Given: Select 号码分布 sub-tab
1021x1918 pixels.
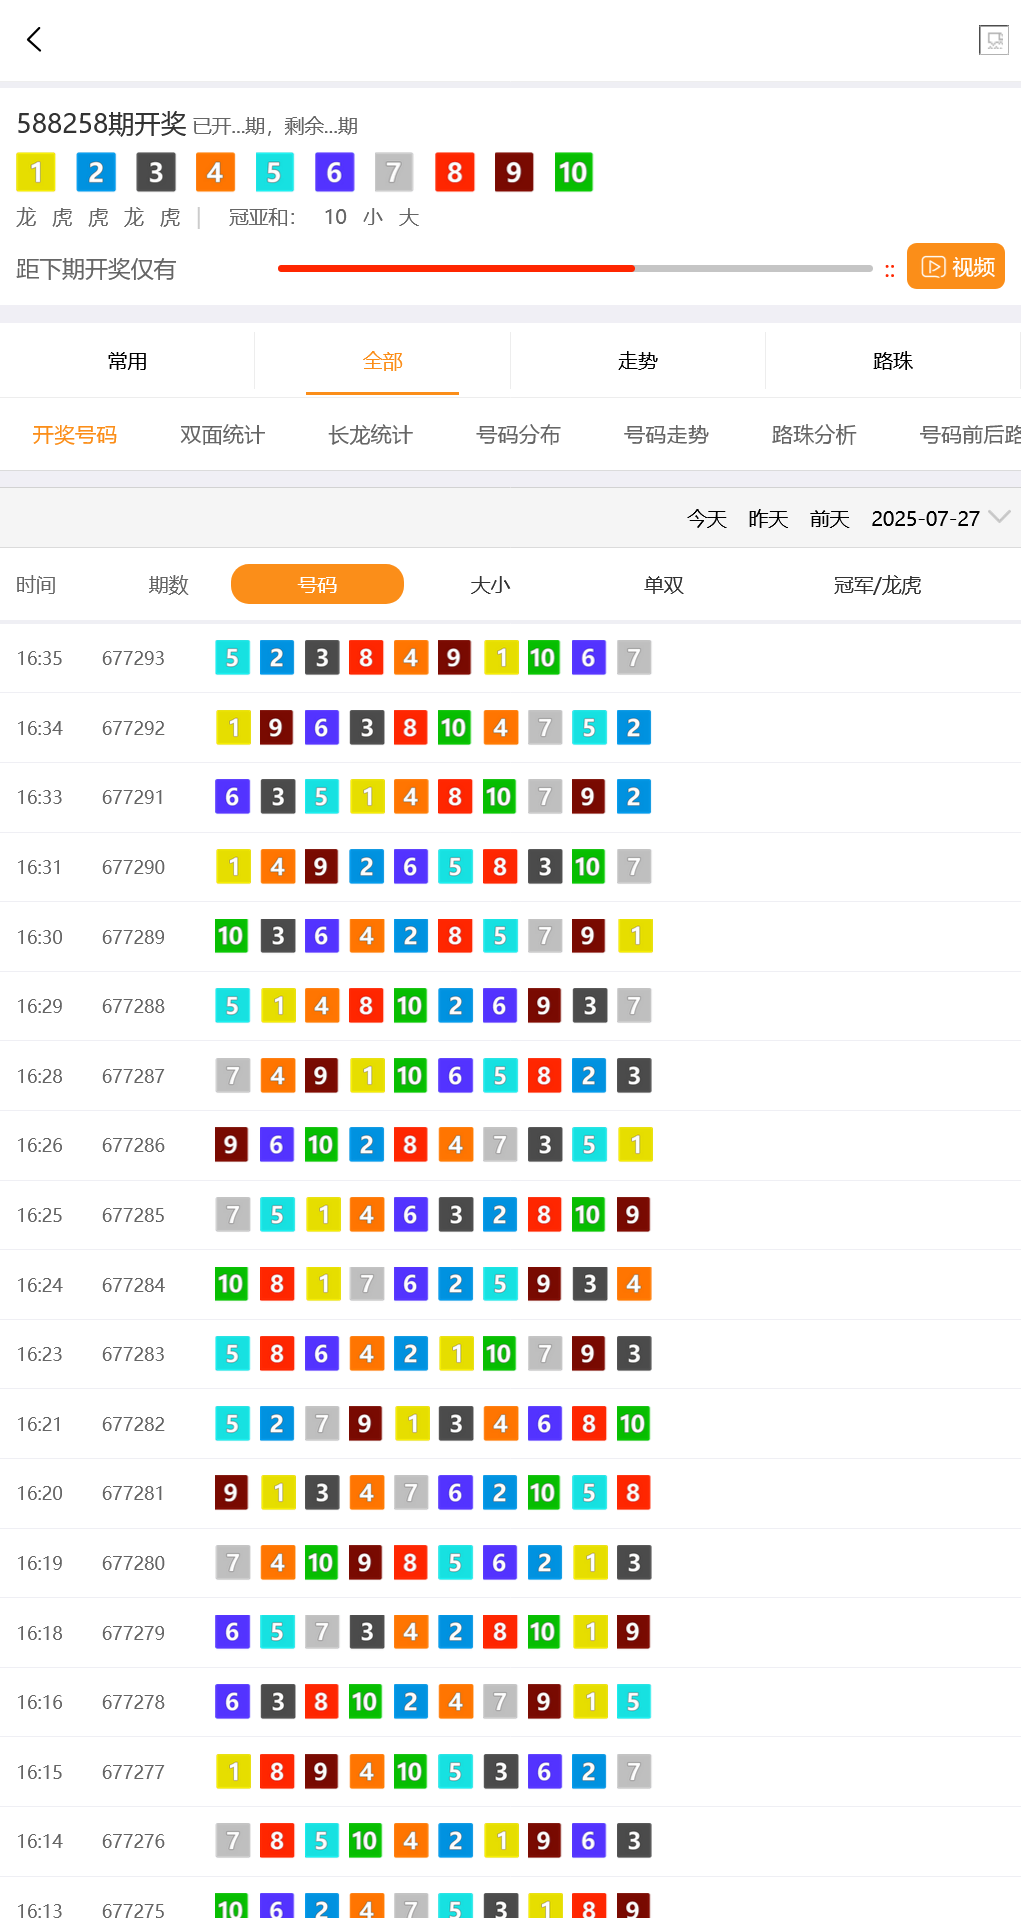Looking at the screenshot, I should 518,435.
